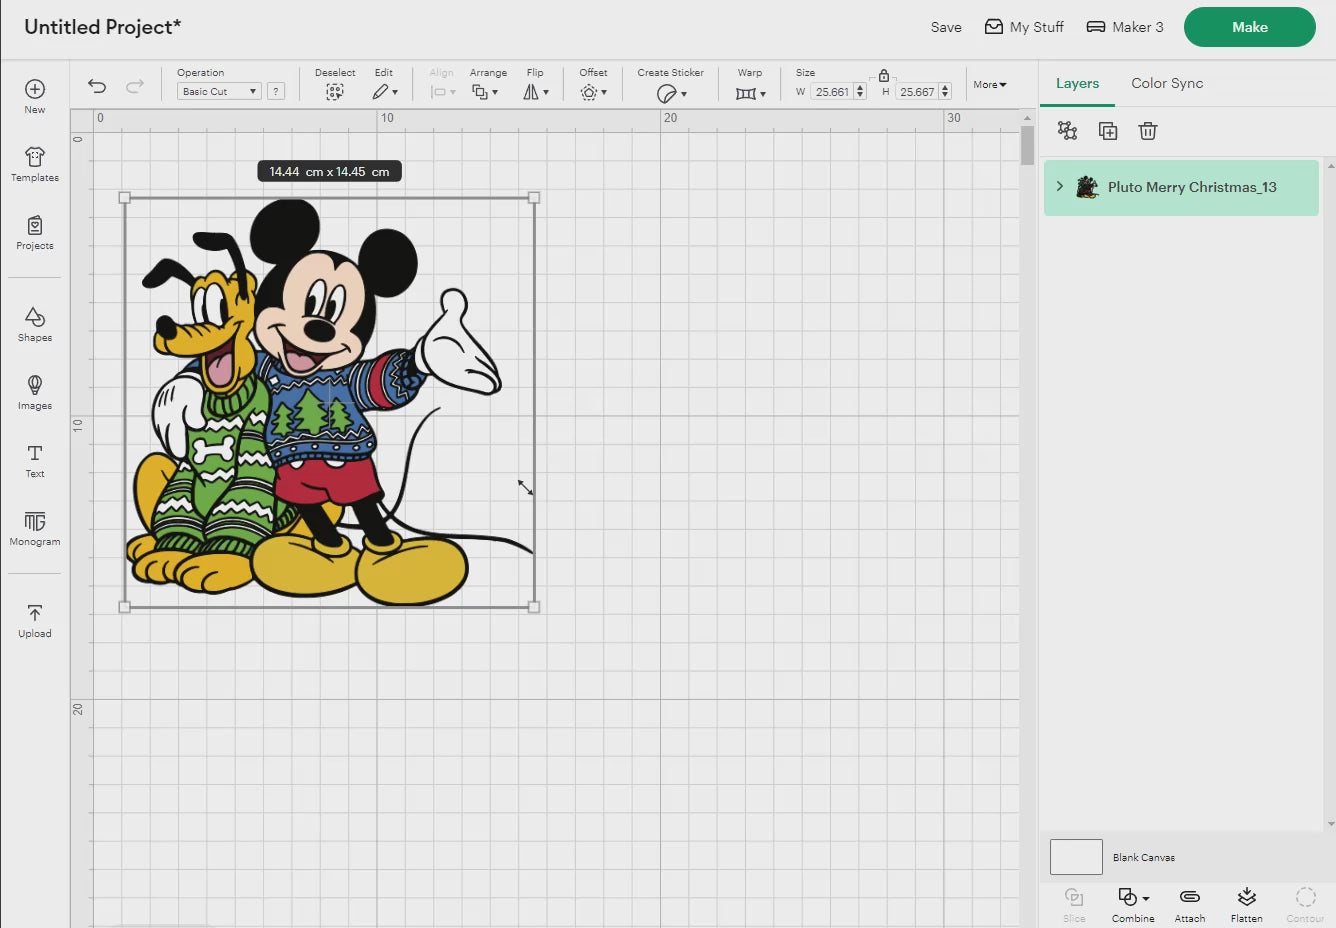Image resolution: width=1336 pixels, height=928 pixels.
Task: Open the Operation Basic Cut dropdown
Action: pos(219,91)
